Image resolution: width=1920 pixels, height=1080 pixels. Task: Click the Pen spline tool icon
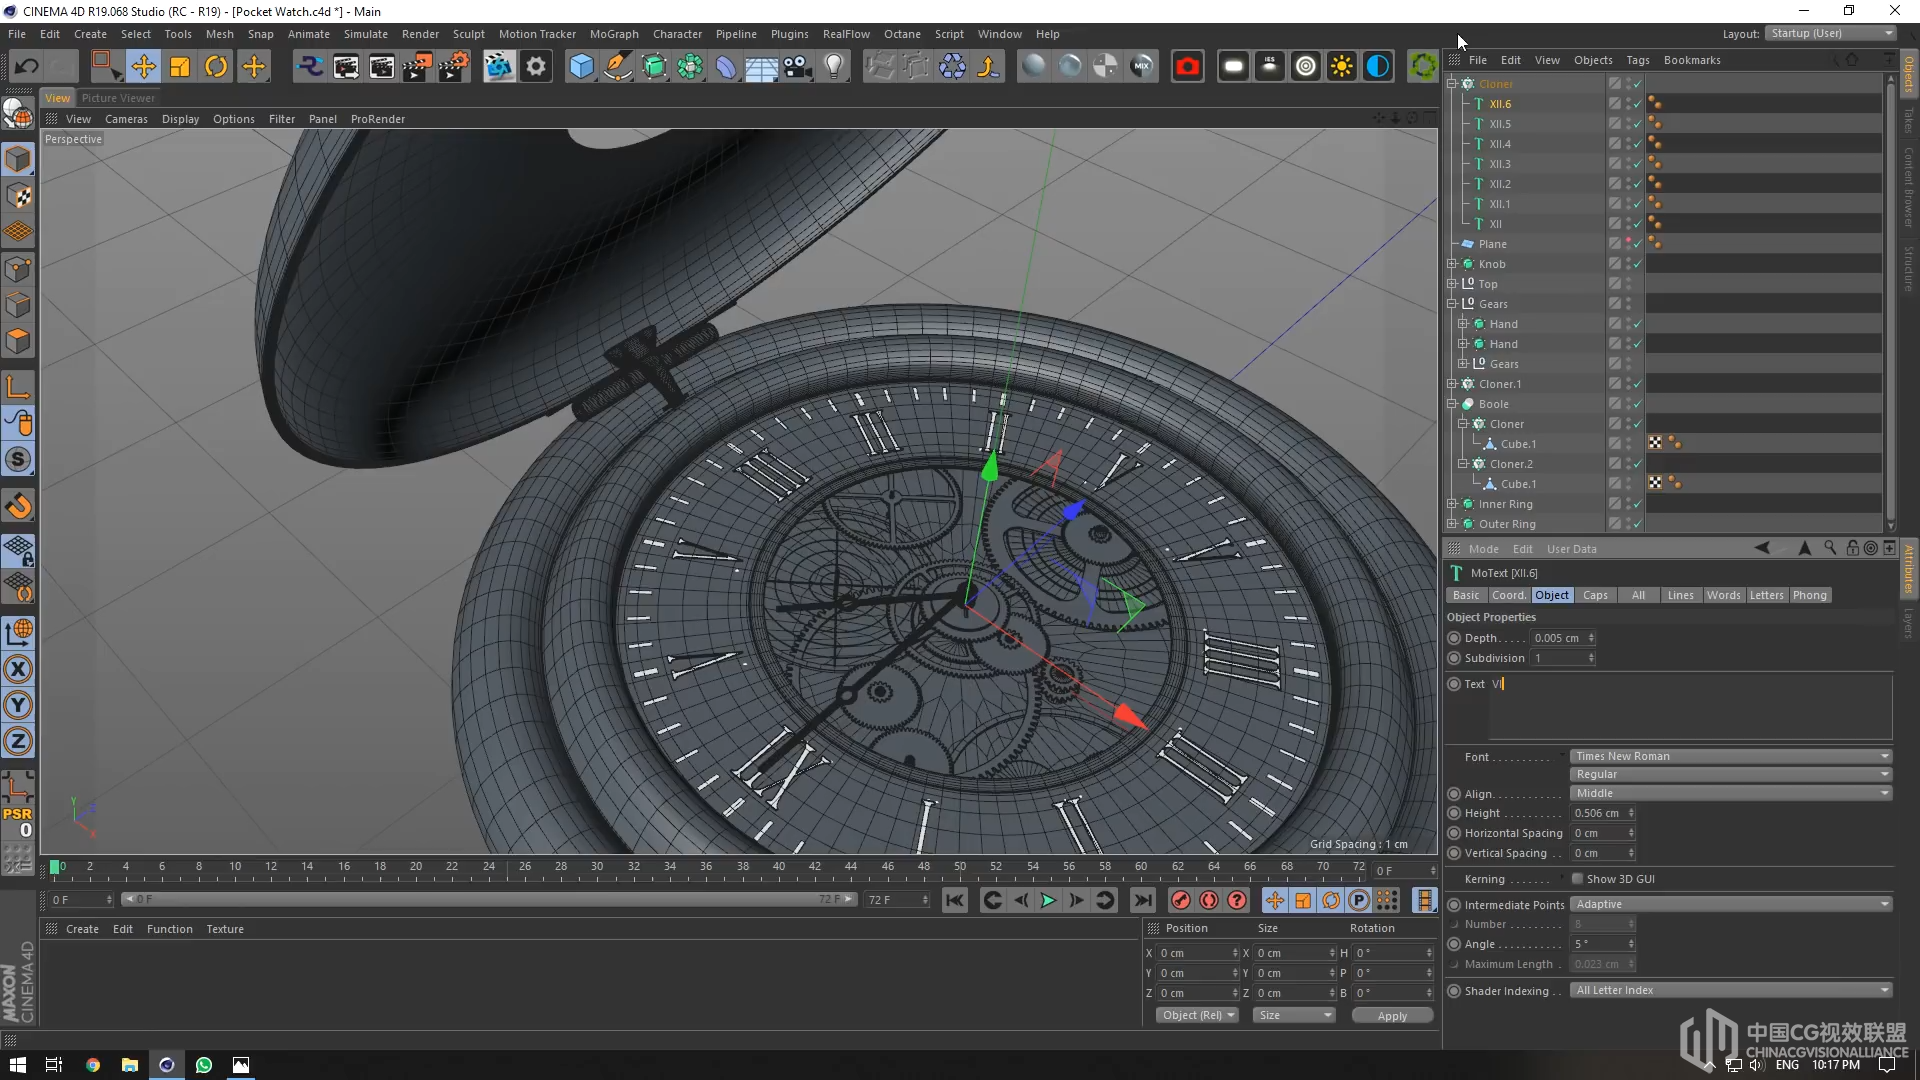pyautogui.click(x=618, y=67)
